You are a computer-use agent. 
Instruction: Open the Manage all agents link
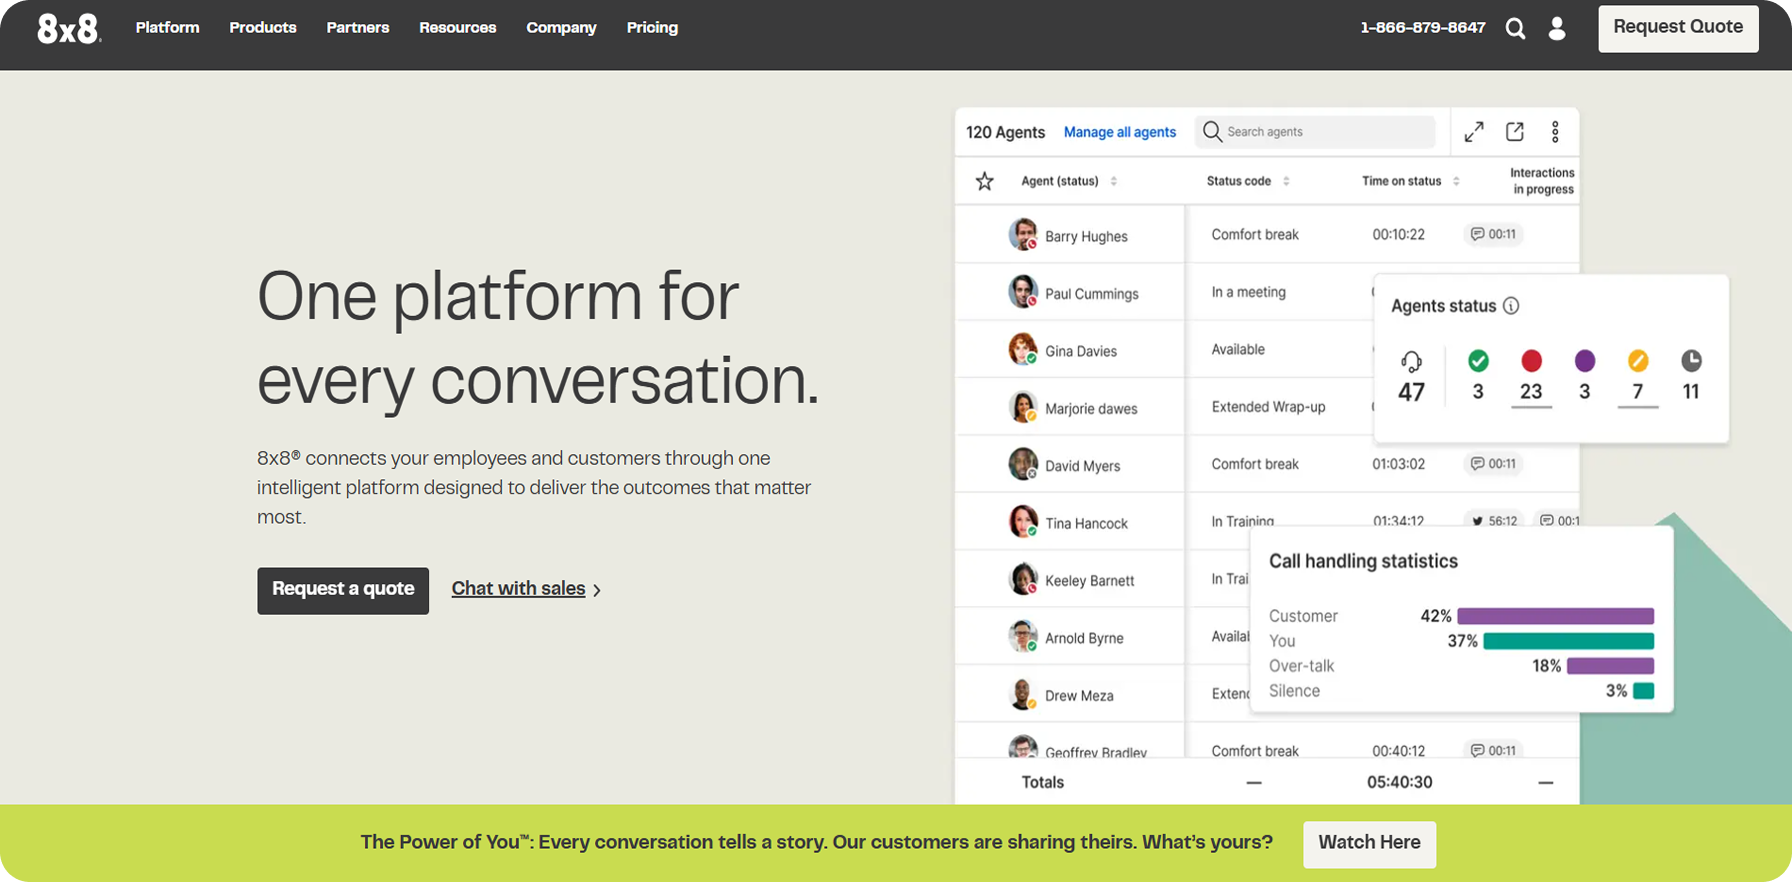click(1119, 132)
